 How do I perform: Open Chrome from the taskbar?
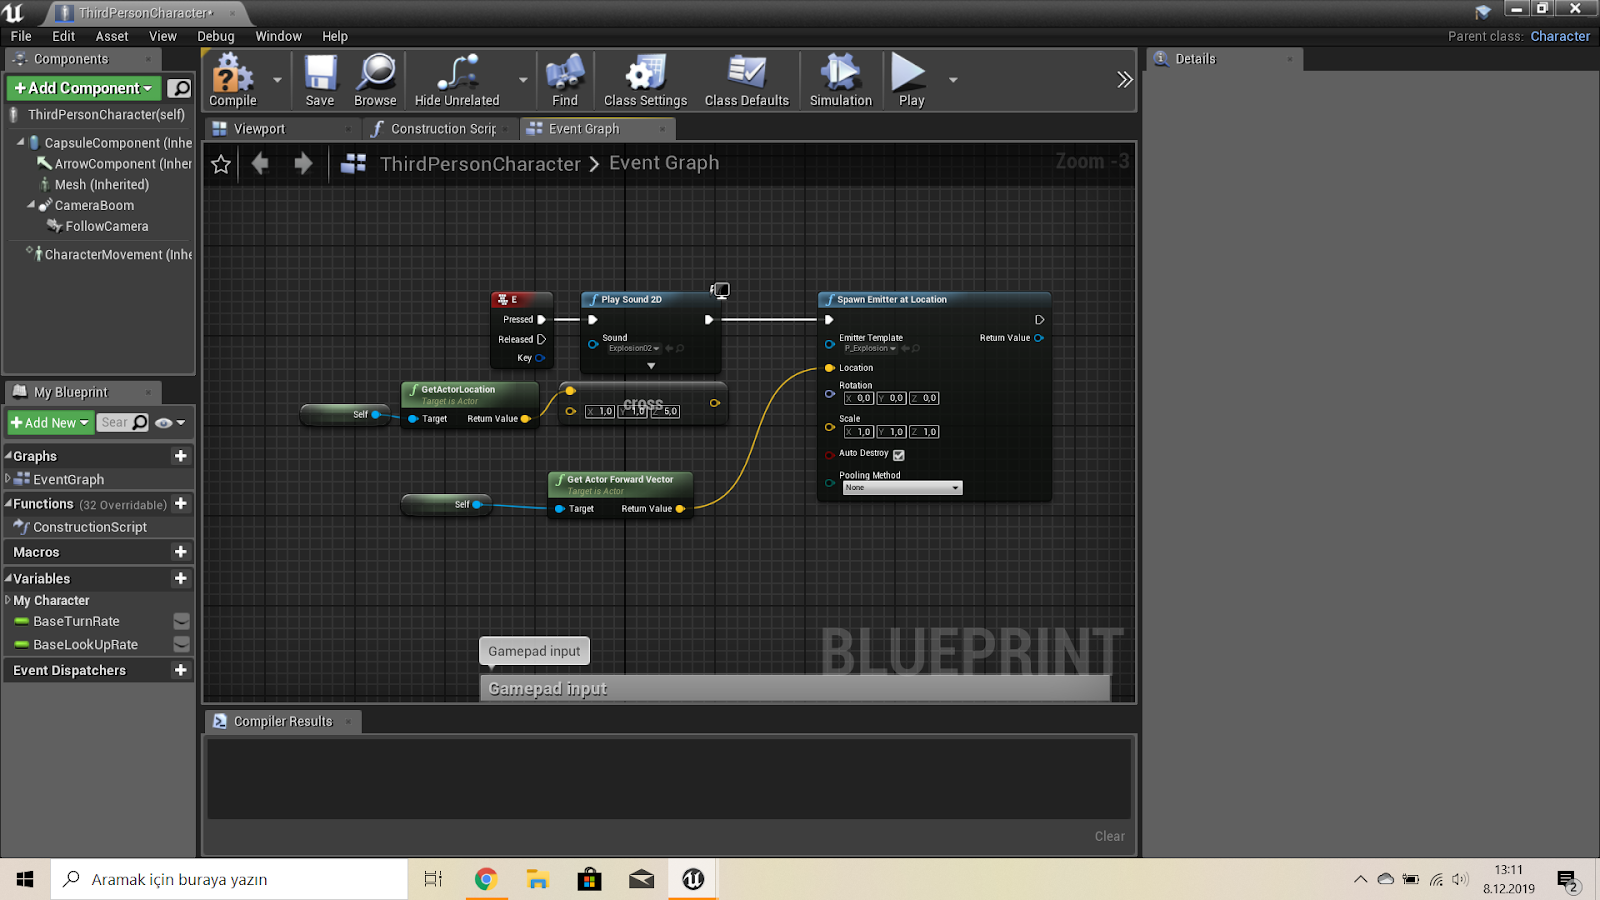[x=486, y=879]
